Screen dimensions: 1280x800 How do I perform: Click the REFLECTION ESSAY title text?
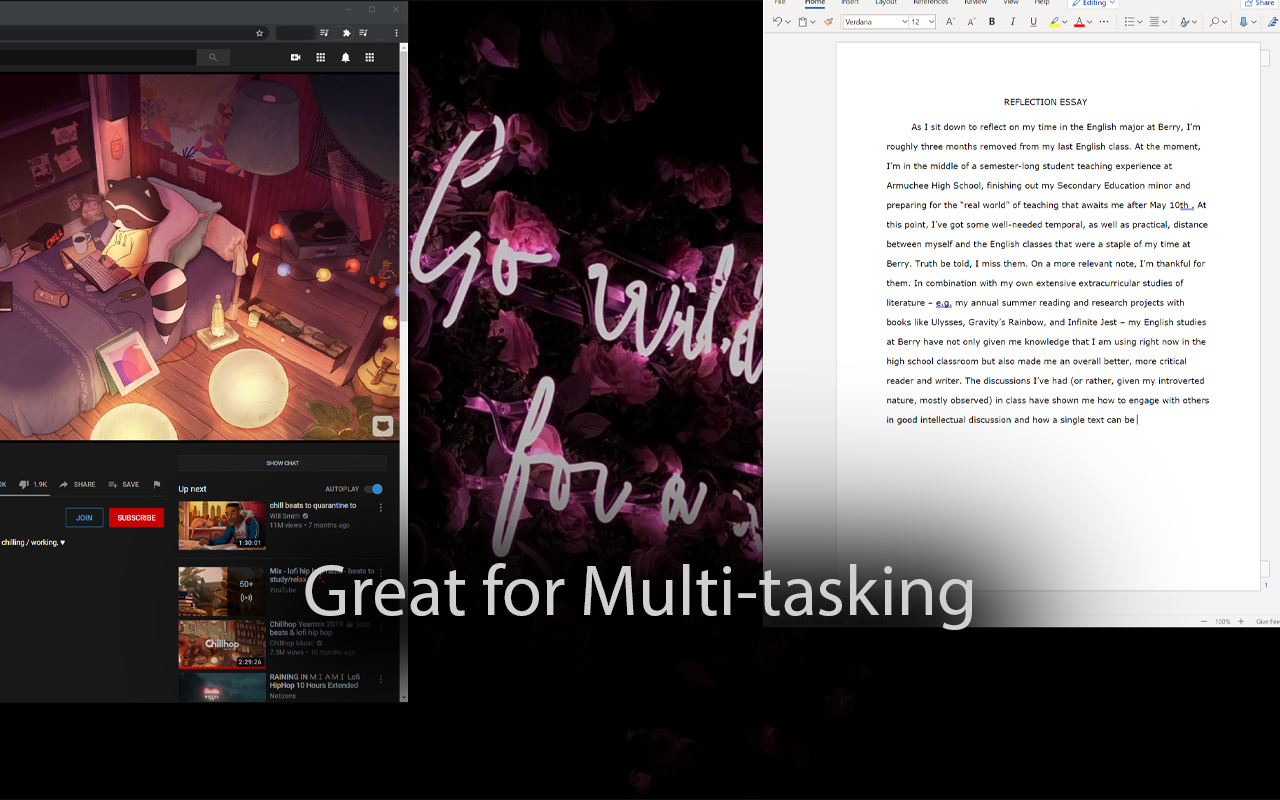pos(1045,102)
